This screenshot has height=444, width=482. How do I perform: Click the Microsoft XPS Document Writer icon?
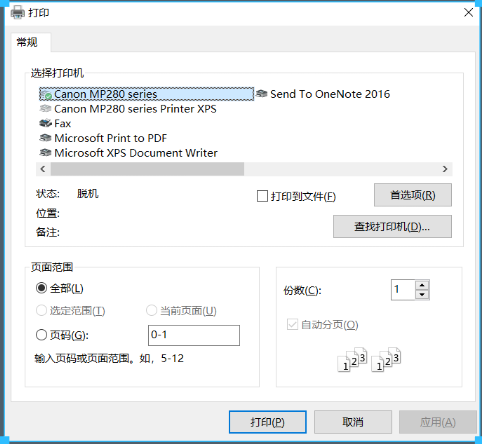click(x=45, y=153)
